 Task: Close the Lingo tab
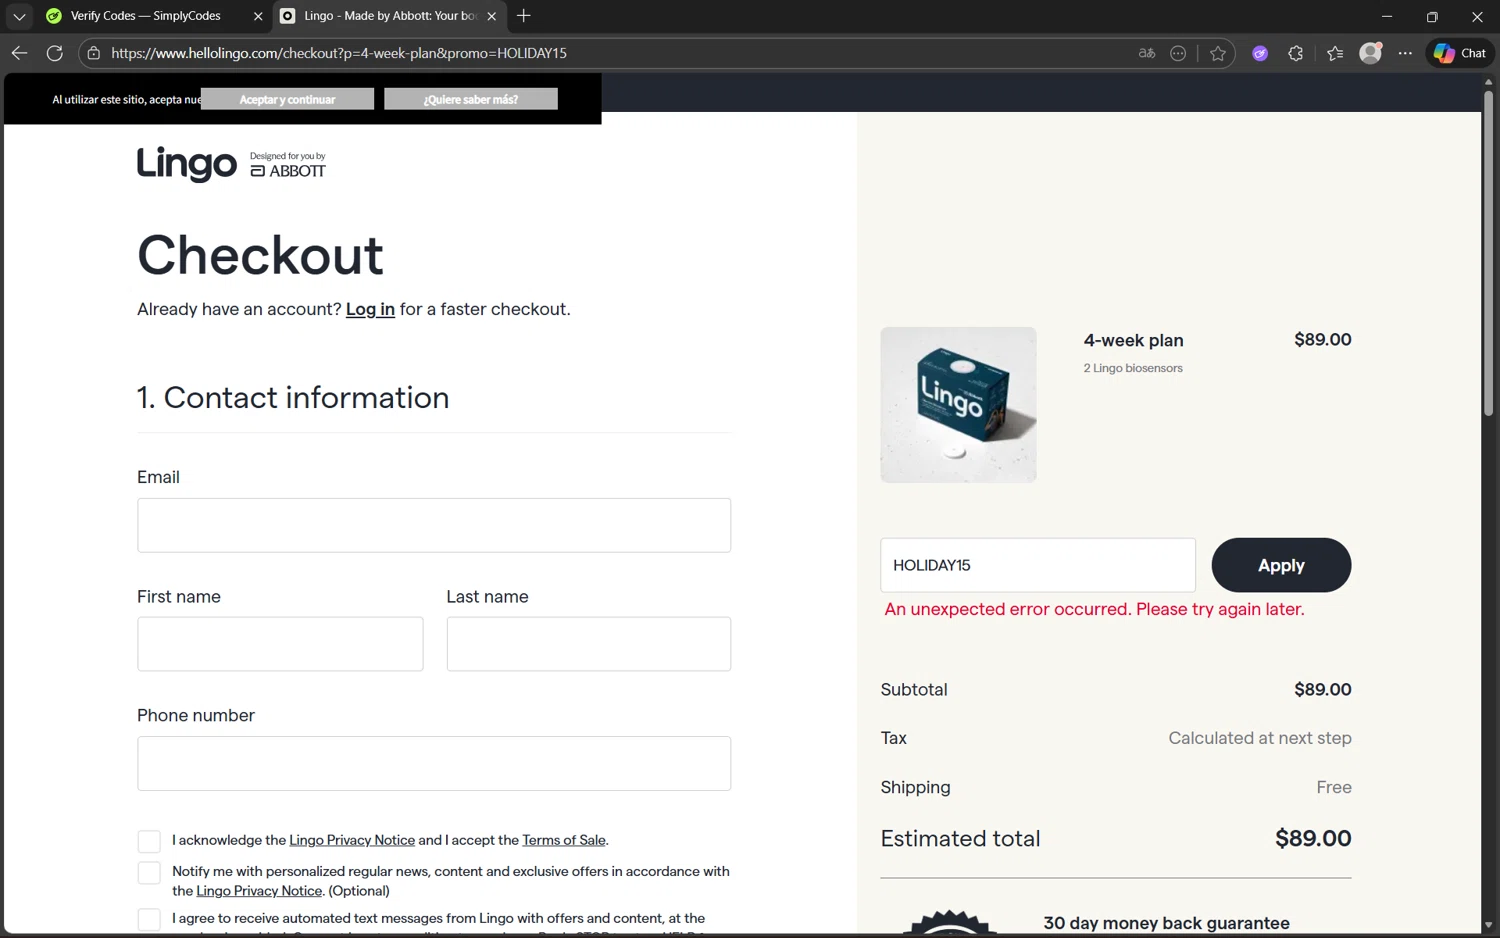click(492, 16)
